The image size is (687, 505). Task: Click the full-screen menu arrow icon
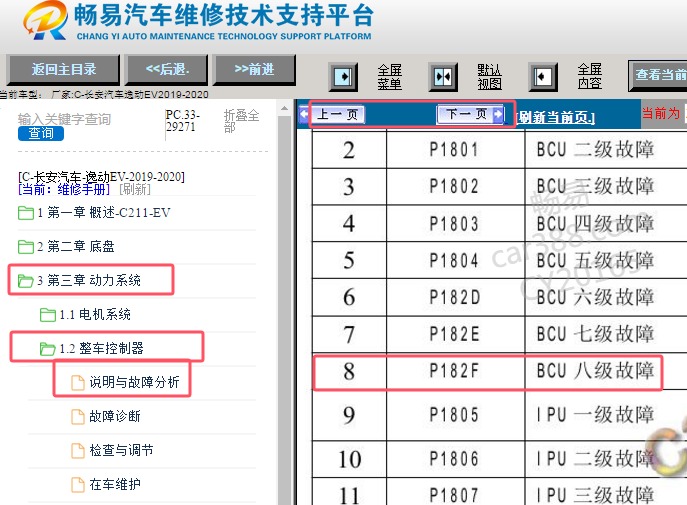tap(343, 77)
